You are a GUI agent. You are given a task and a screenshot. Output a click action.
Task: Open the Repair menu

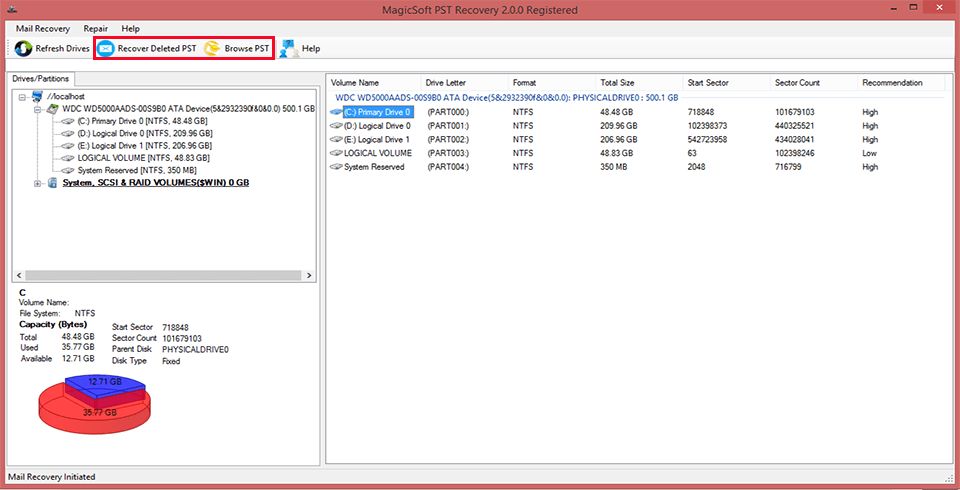tap(96, 29)
